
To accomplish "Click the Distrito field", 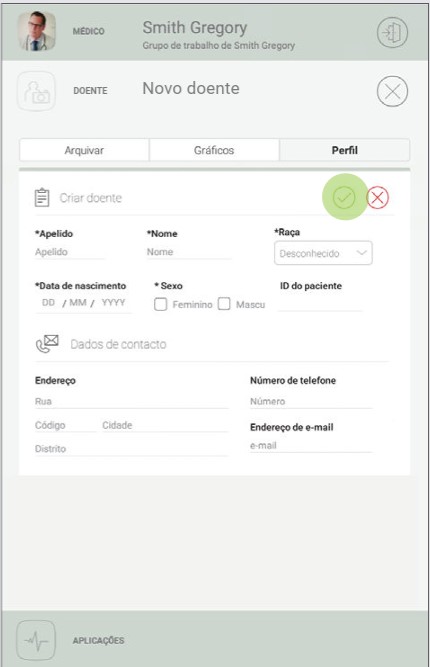I will click(131, 449).
